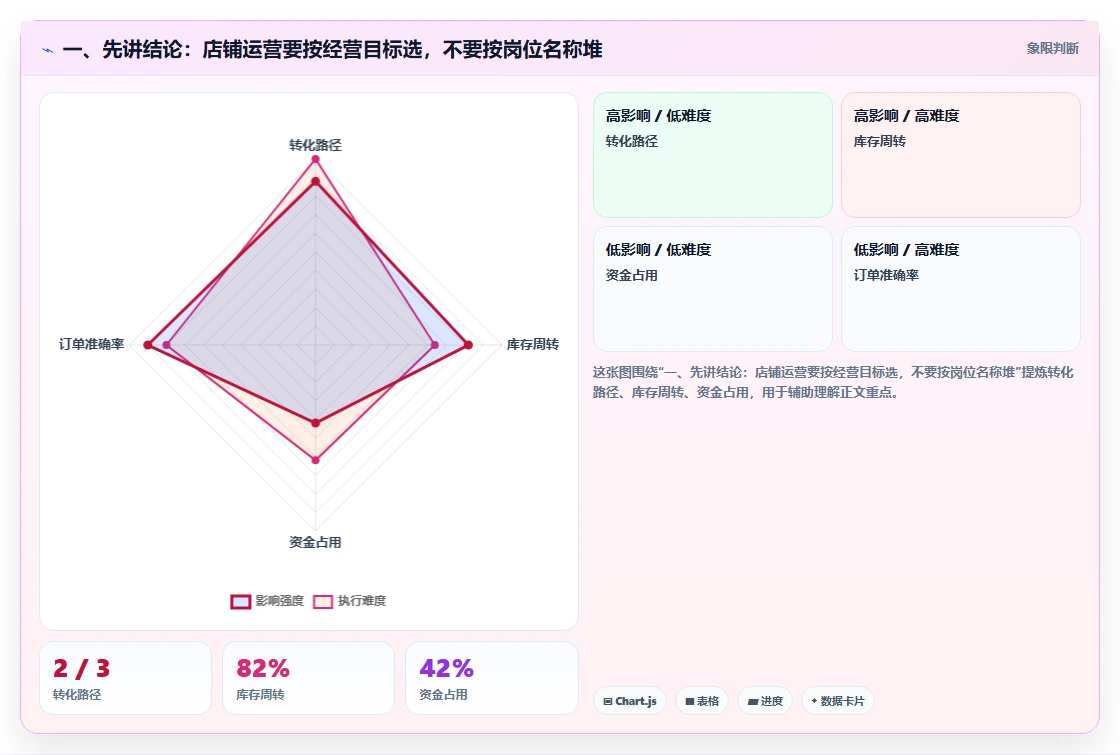Screen dimensions: 1120x755
Task: Click the 转化路径 radar axis label
Action: (x=315, y=145)
